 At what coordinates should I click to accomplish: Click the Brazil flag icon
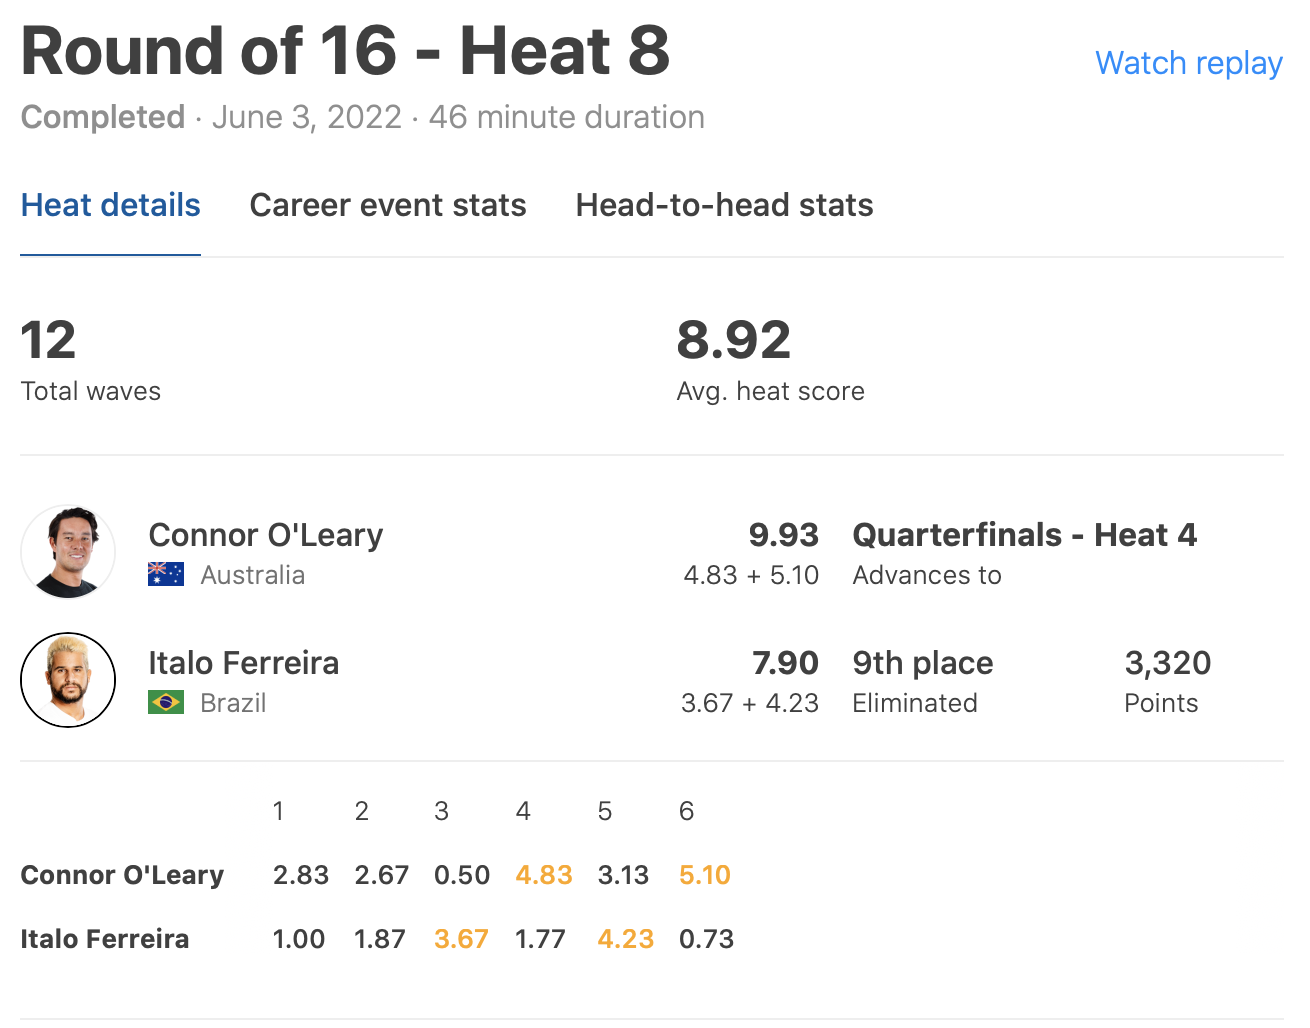coord(165,703)
